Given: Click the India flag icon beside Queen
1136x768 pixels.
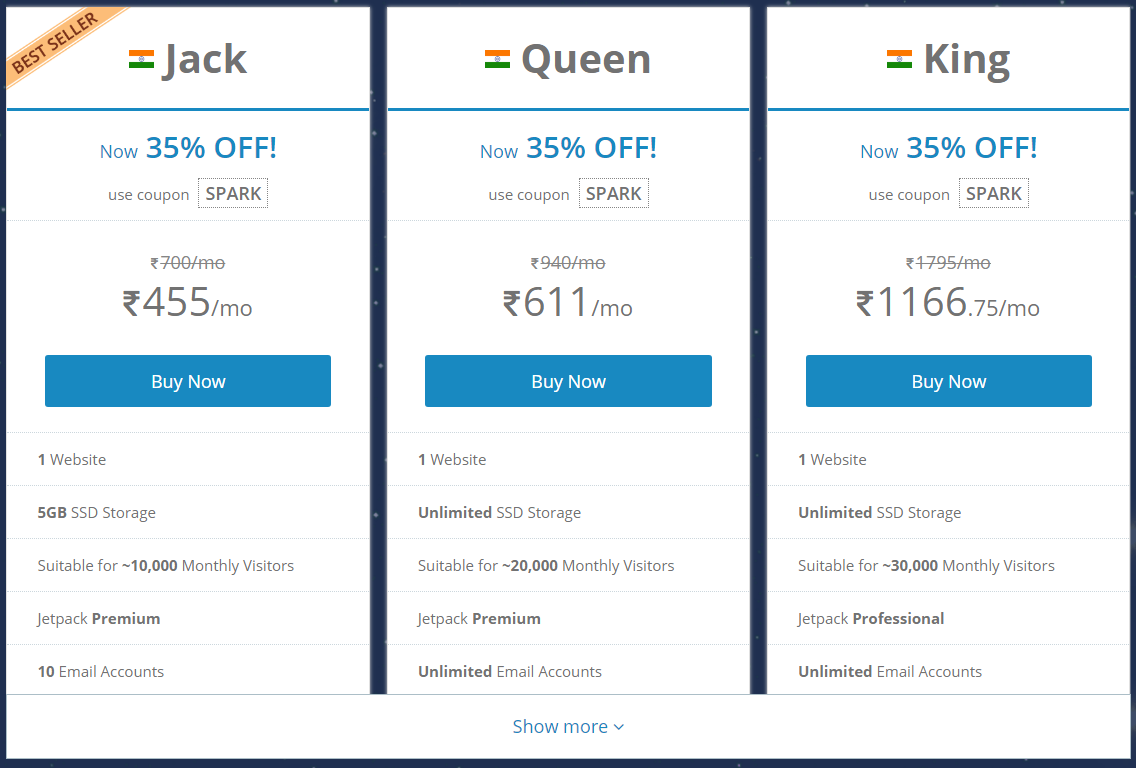Looking at the screenshot, I should (x=497, y=59).
